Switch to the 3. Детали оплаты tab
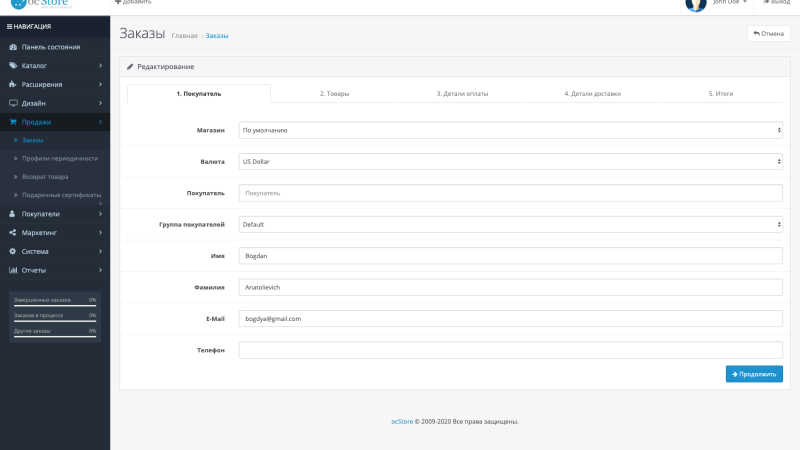The image size is (800, 450). (462, 94)
